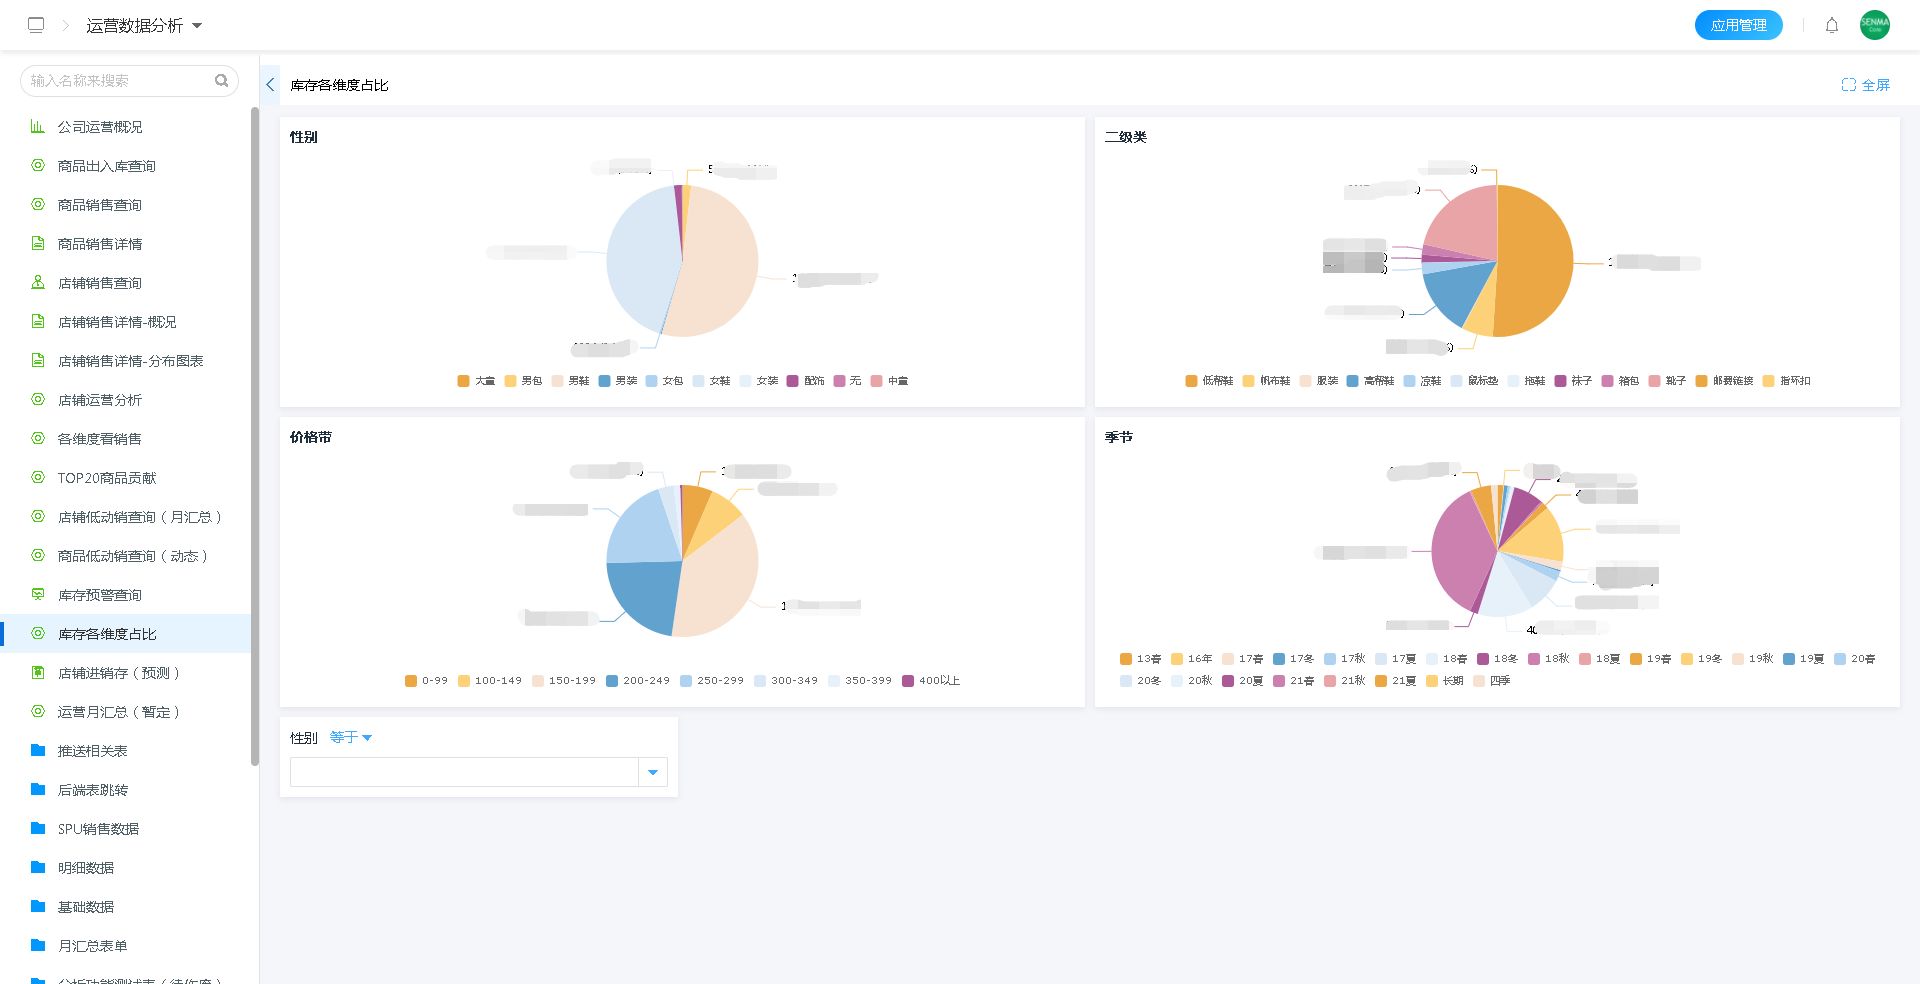The image size is (1920, 984).
Task: Open the 性别 filter value dropdown arrow
Action: (653, 772)
